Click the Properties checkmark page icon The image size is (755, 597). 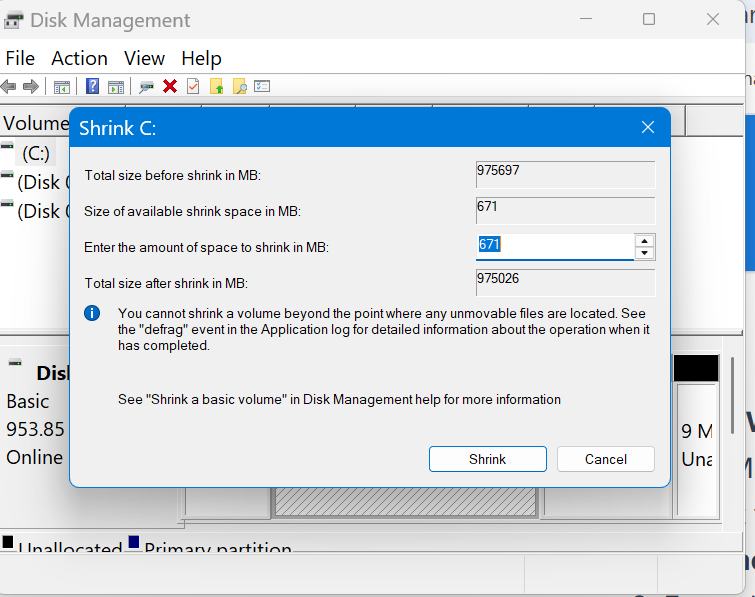point(193,87)
